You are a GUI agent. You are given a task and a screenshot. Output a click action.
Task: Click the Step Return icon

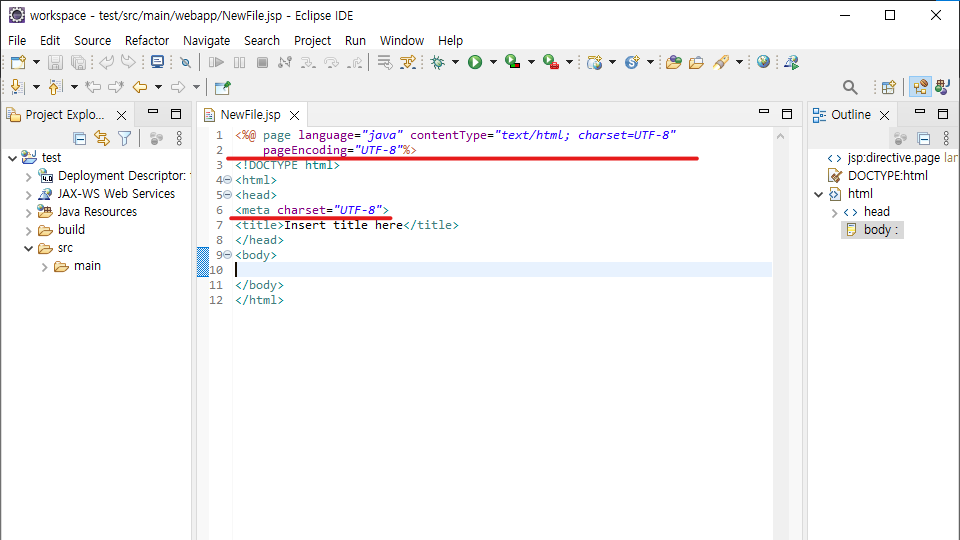[354, 62]
